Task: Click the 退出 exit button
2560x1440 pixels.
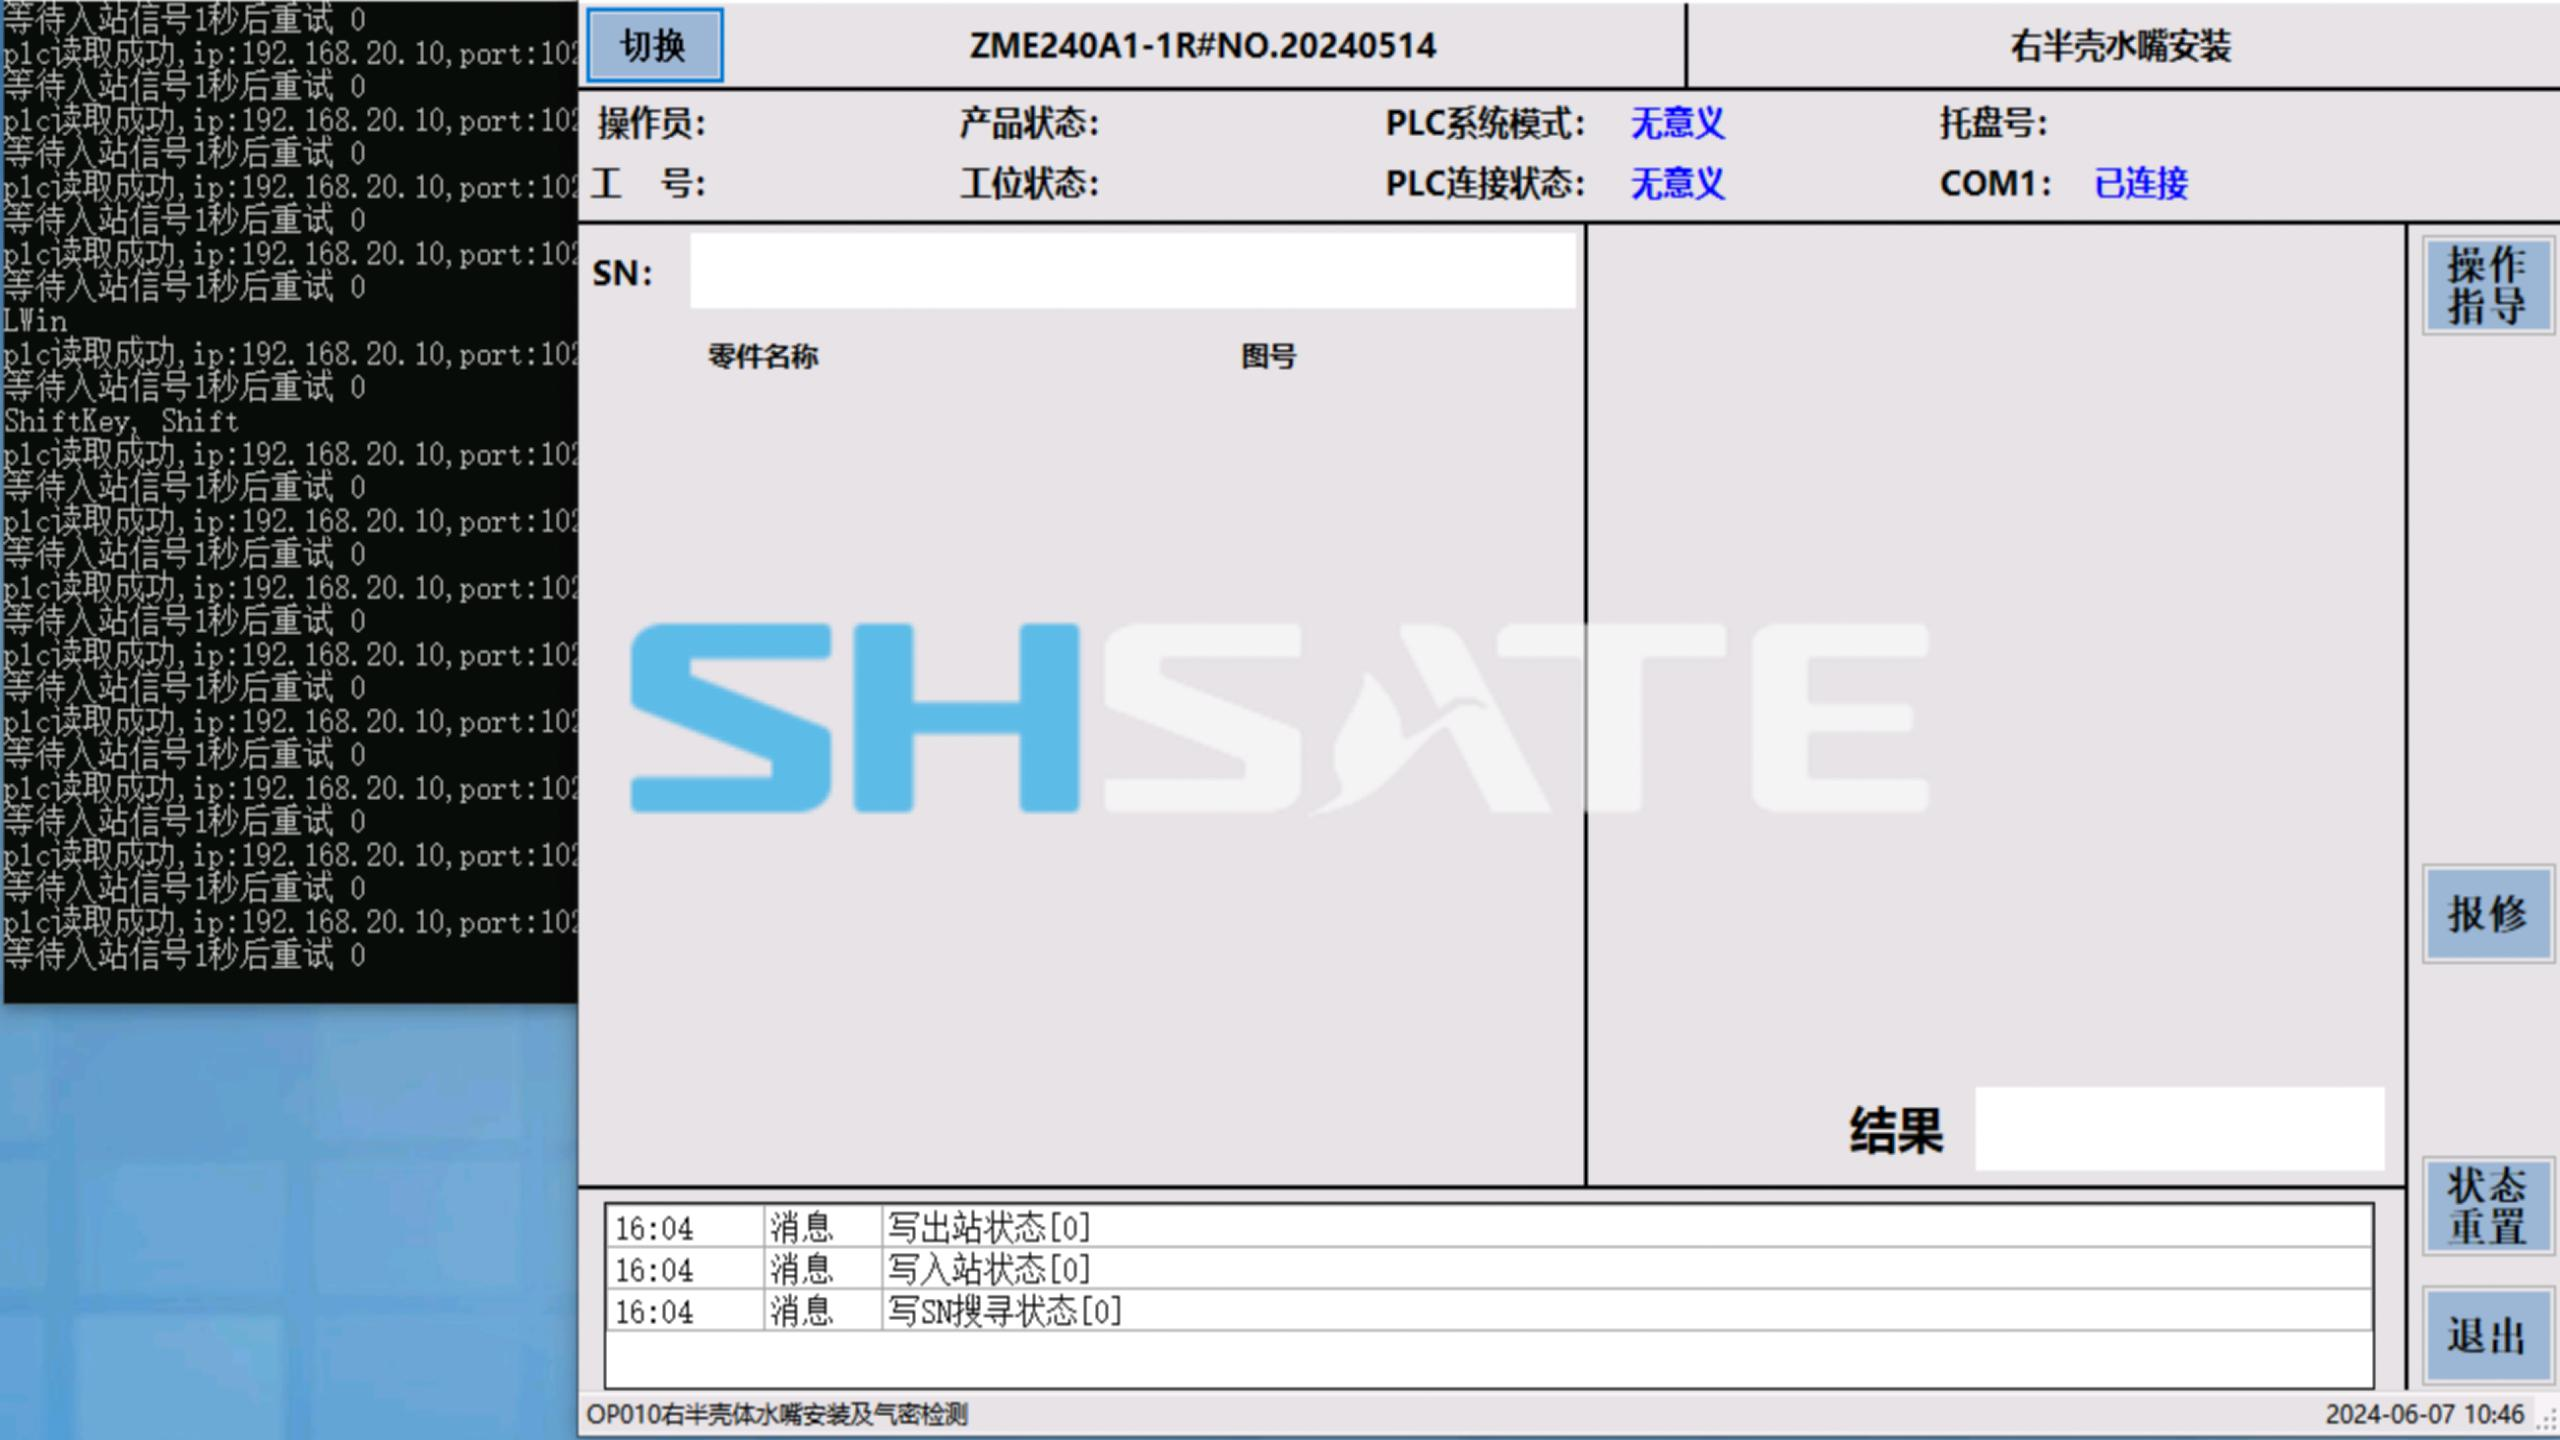Action: pyautogui.click(x=2486, y=1336)
